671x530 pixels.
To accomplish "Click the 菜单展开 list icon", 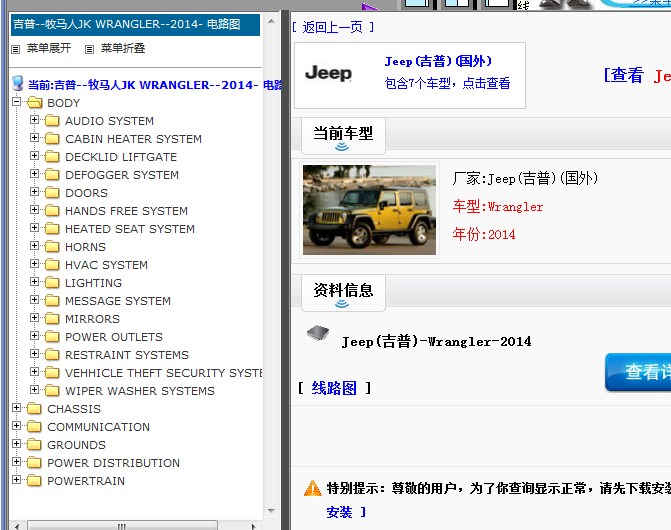I will pyautogui.click(x=16, y=49).
